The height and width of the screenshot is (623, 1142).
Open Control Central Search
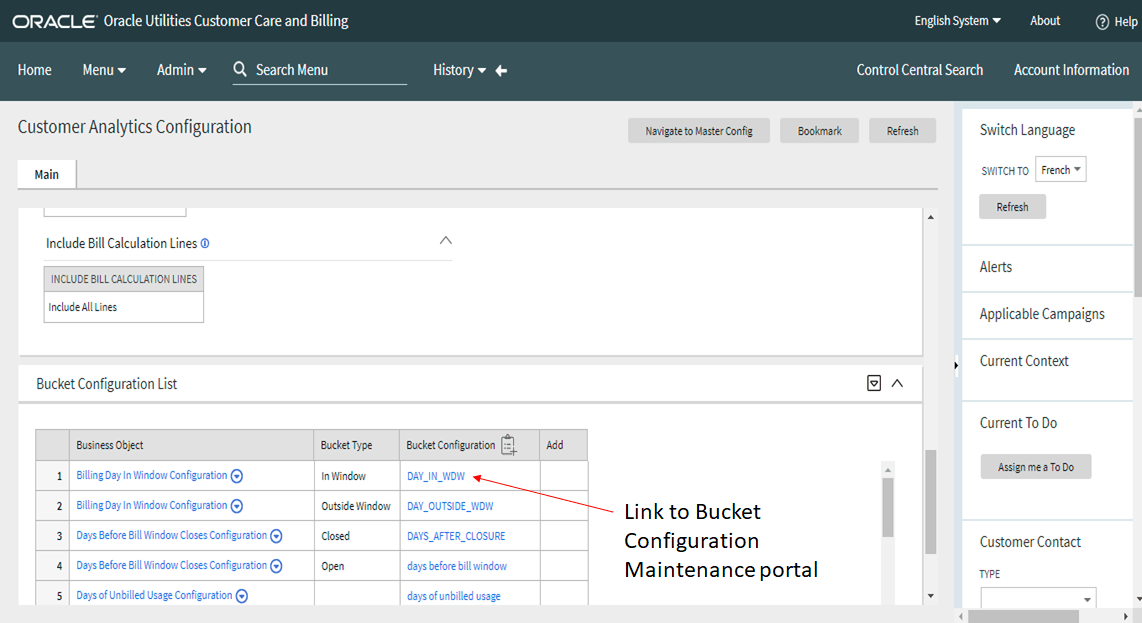click(x=919, y=69)
